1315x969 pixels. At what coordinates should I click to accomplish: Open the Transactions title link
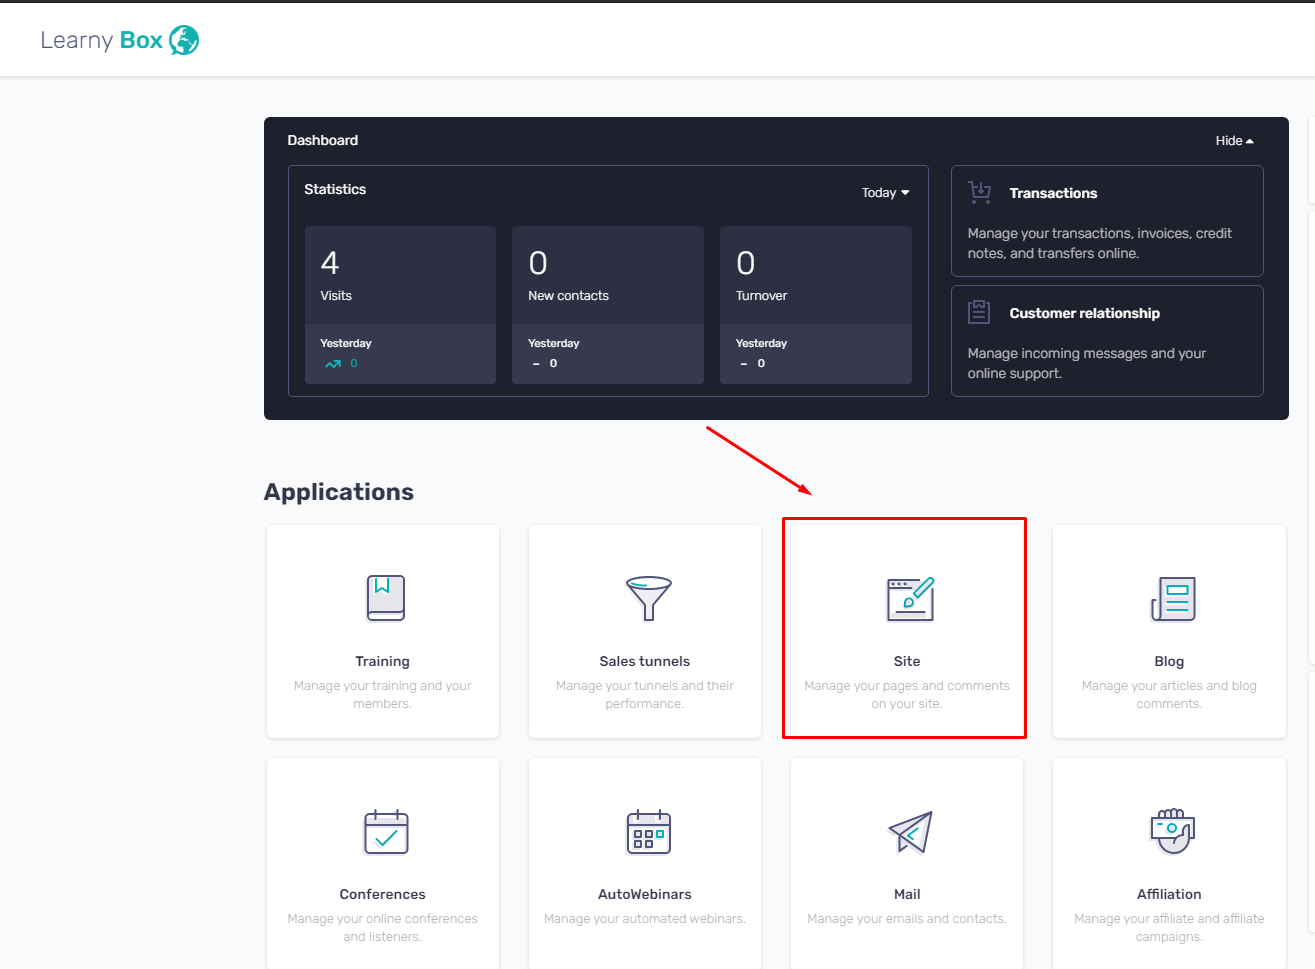pos(1053,193)
